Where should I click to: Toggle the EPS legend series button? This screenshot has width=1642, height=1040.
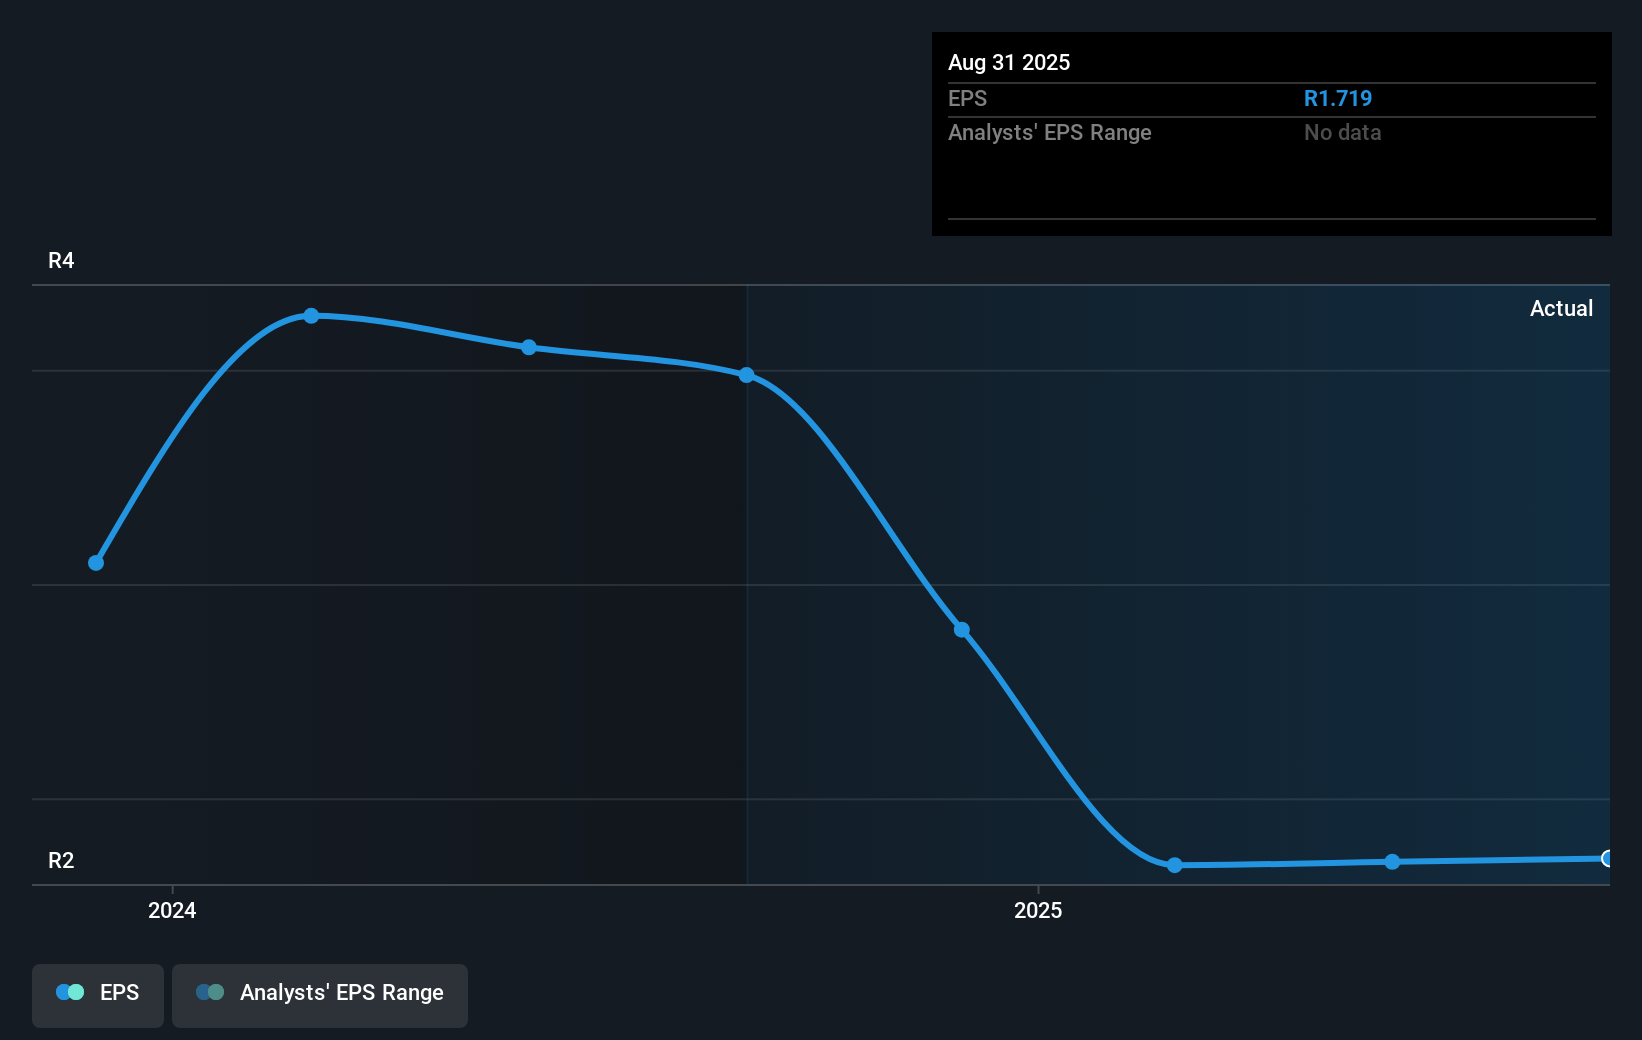click(98, 994)
